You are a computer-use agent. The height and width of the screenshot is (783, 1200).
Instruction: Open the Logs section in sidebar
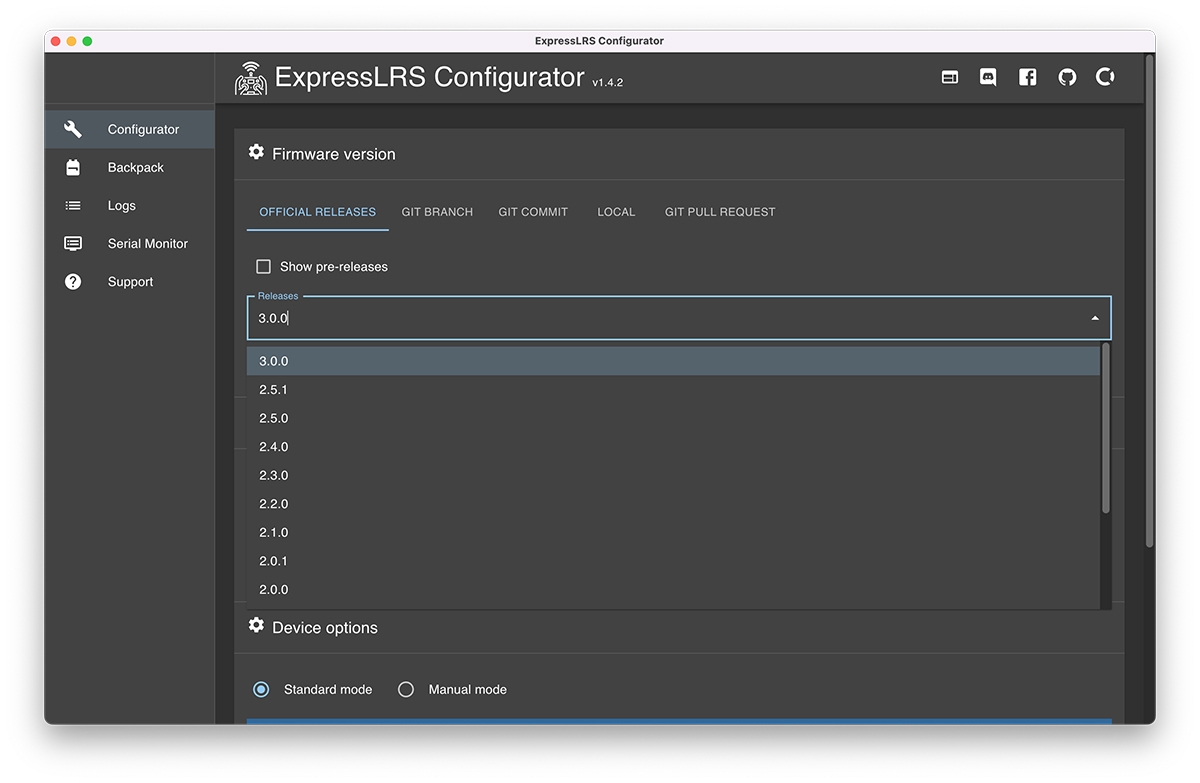(129, 205)
